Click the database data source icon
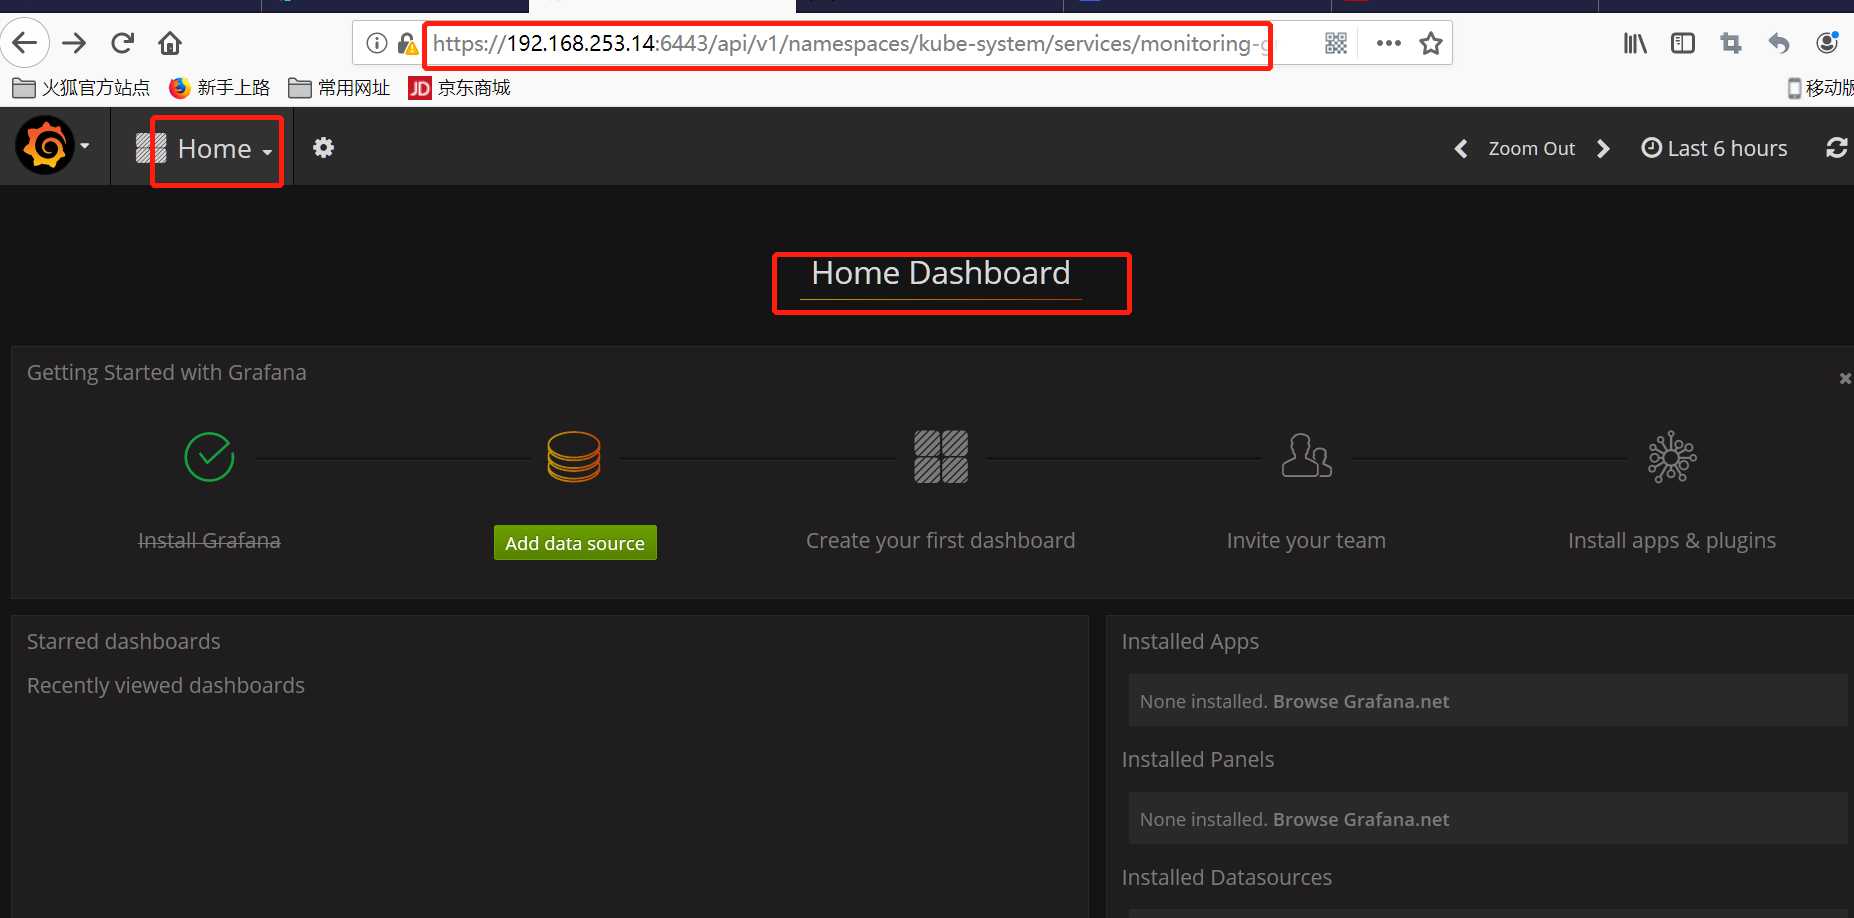This screenshot has width=1854, height=918. [574, 457]
